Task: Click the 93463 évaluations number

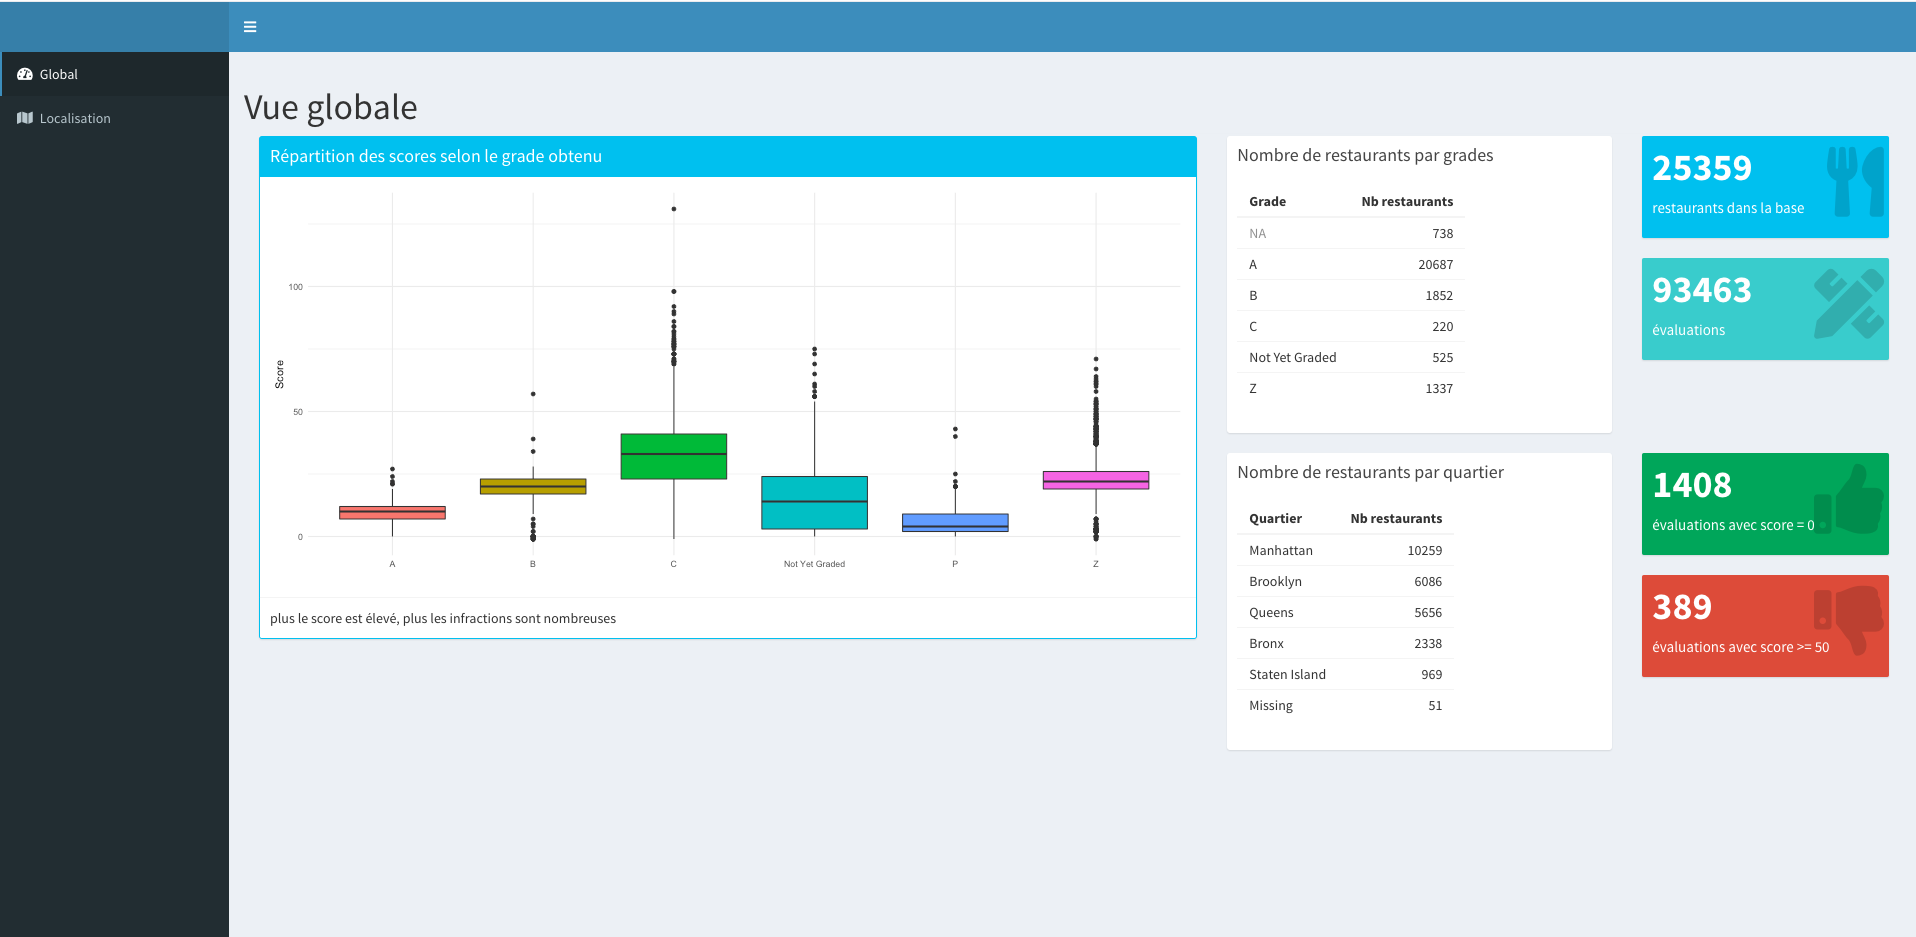Action: coord(1702,290)
